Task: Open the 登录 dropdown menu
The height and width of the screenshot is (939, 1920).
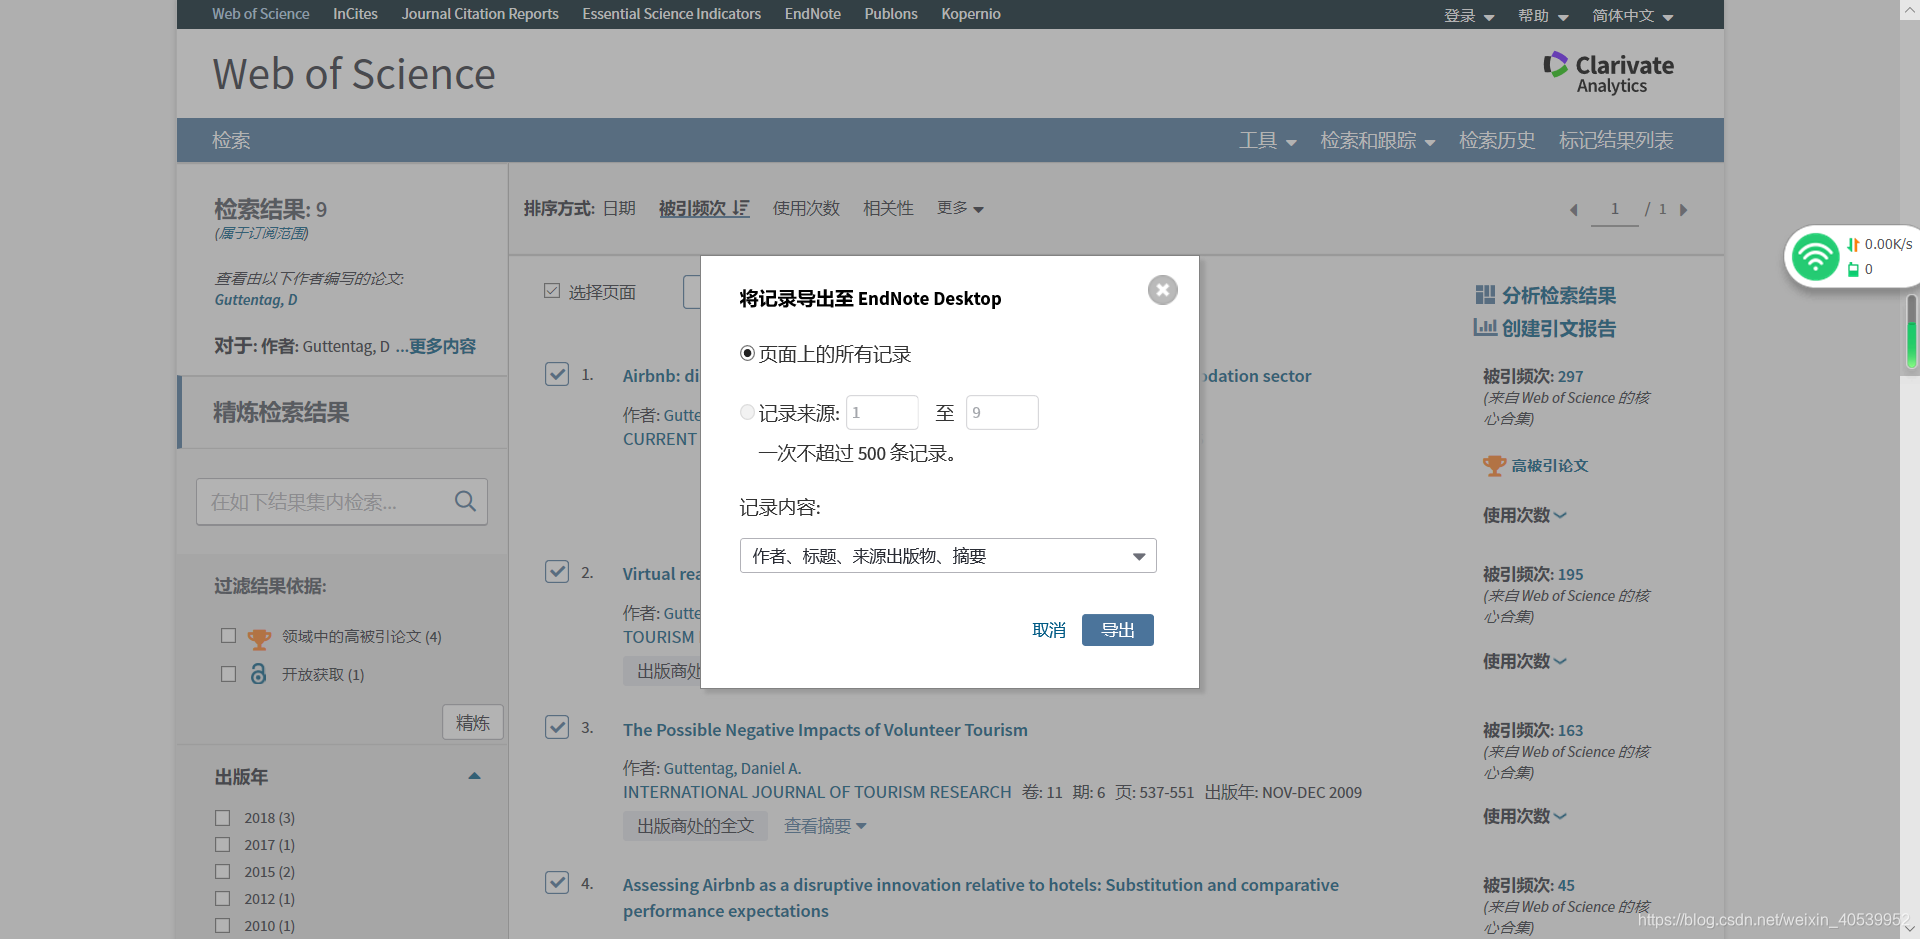Action: click(1469, 16)
